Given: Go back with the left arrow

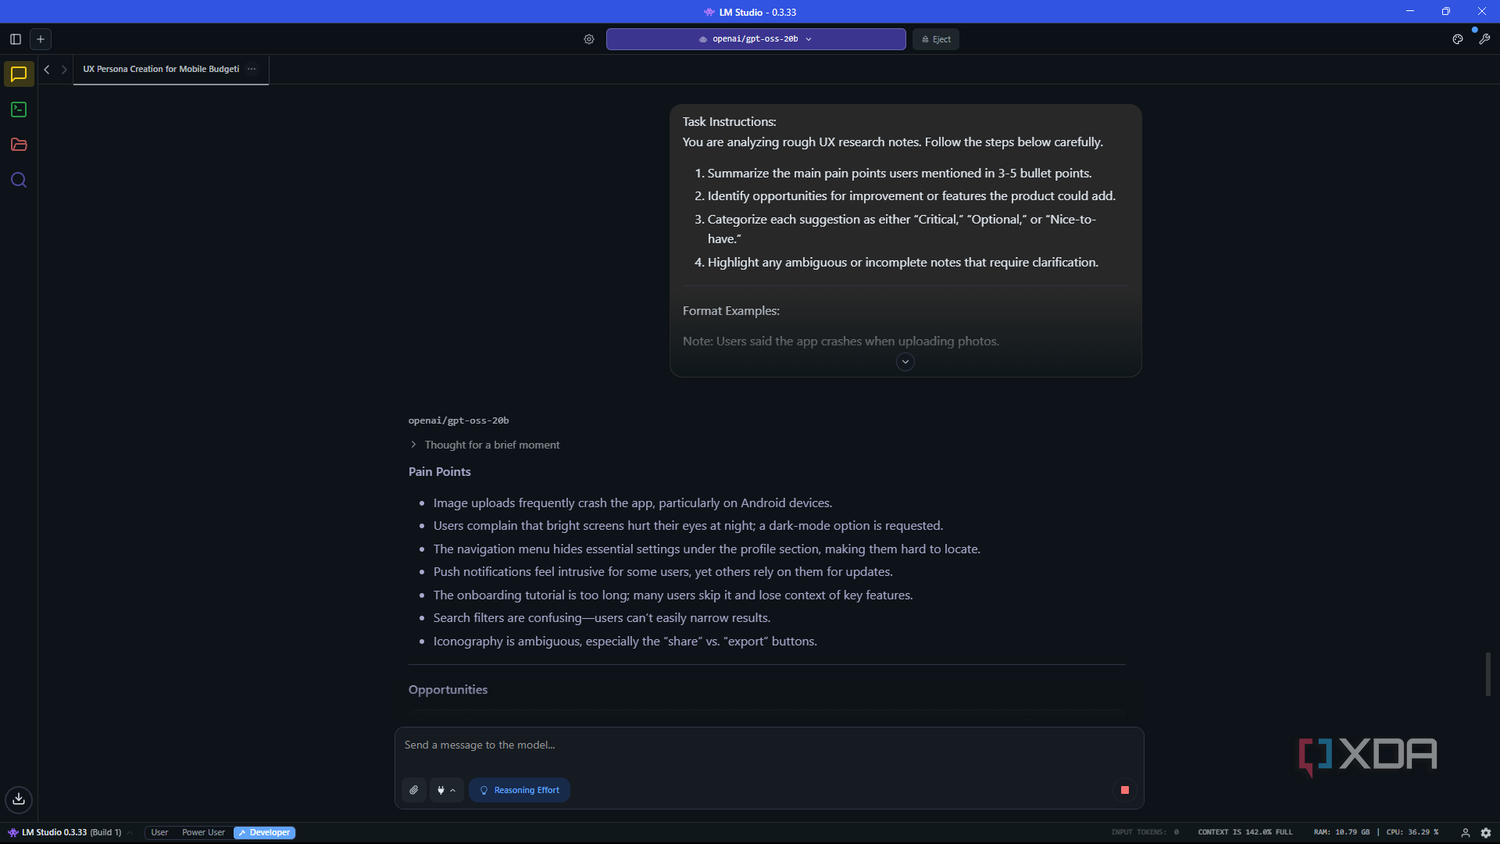Looking at the screenshot, I should [x=47, y=69].
